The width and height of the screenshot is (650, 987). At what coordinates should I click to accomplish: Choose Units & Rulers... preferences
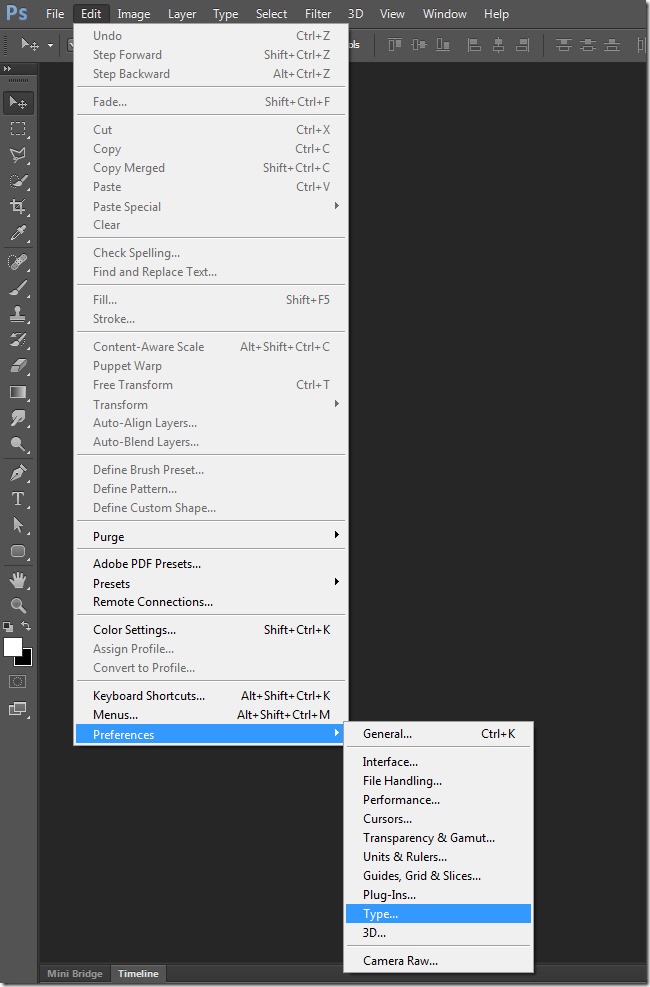[x=439, y=857]
